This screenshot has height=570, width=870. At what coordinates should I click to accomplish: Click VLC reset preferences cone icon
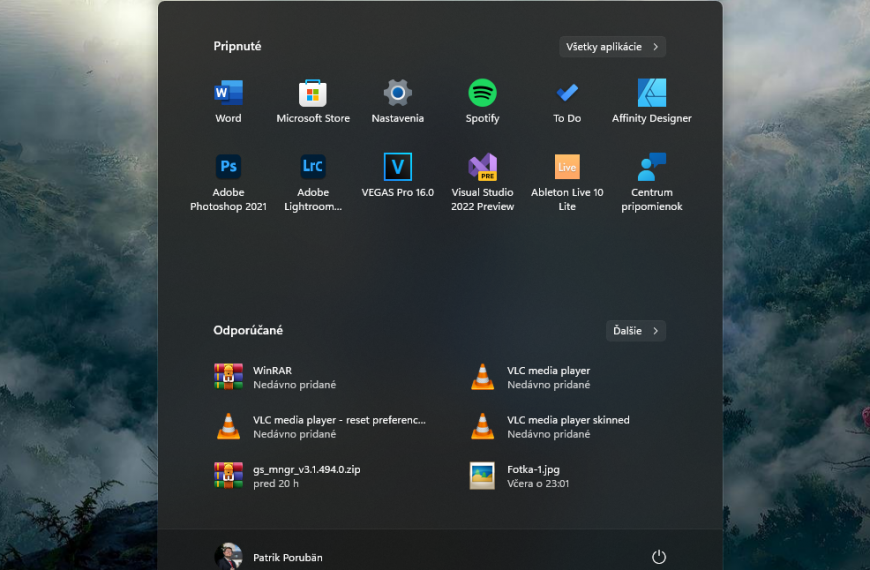coord(228,426)
